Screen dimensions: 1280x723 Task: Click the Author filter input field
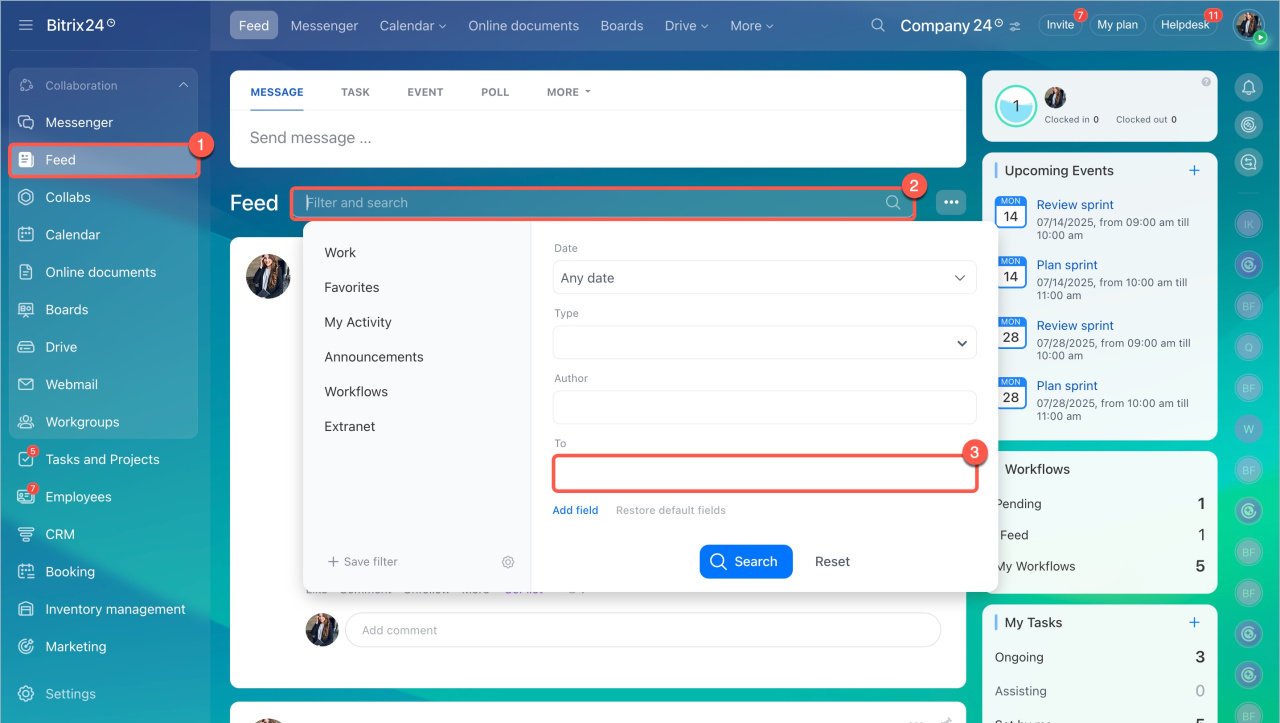(764, 408)
